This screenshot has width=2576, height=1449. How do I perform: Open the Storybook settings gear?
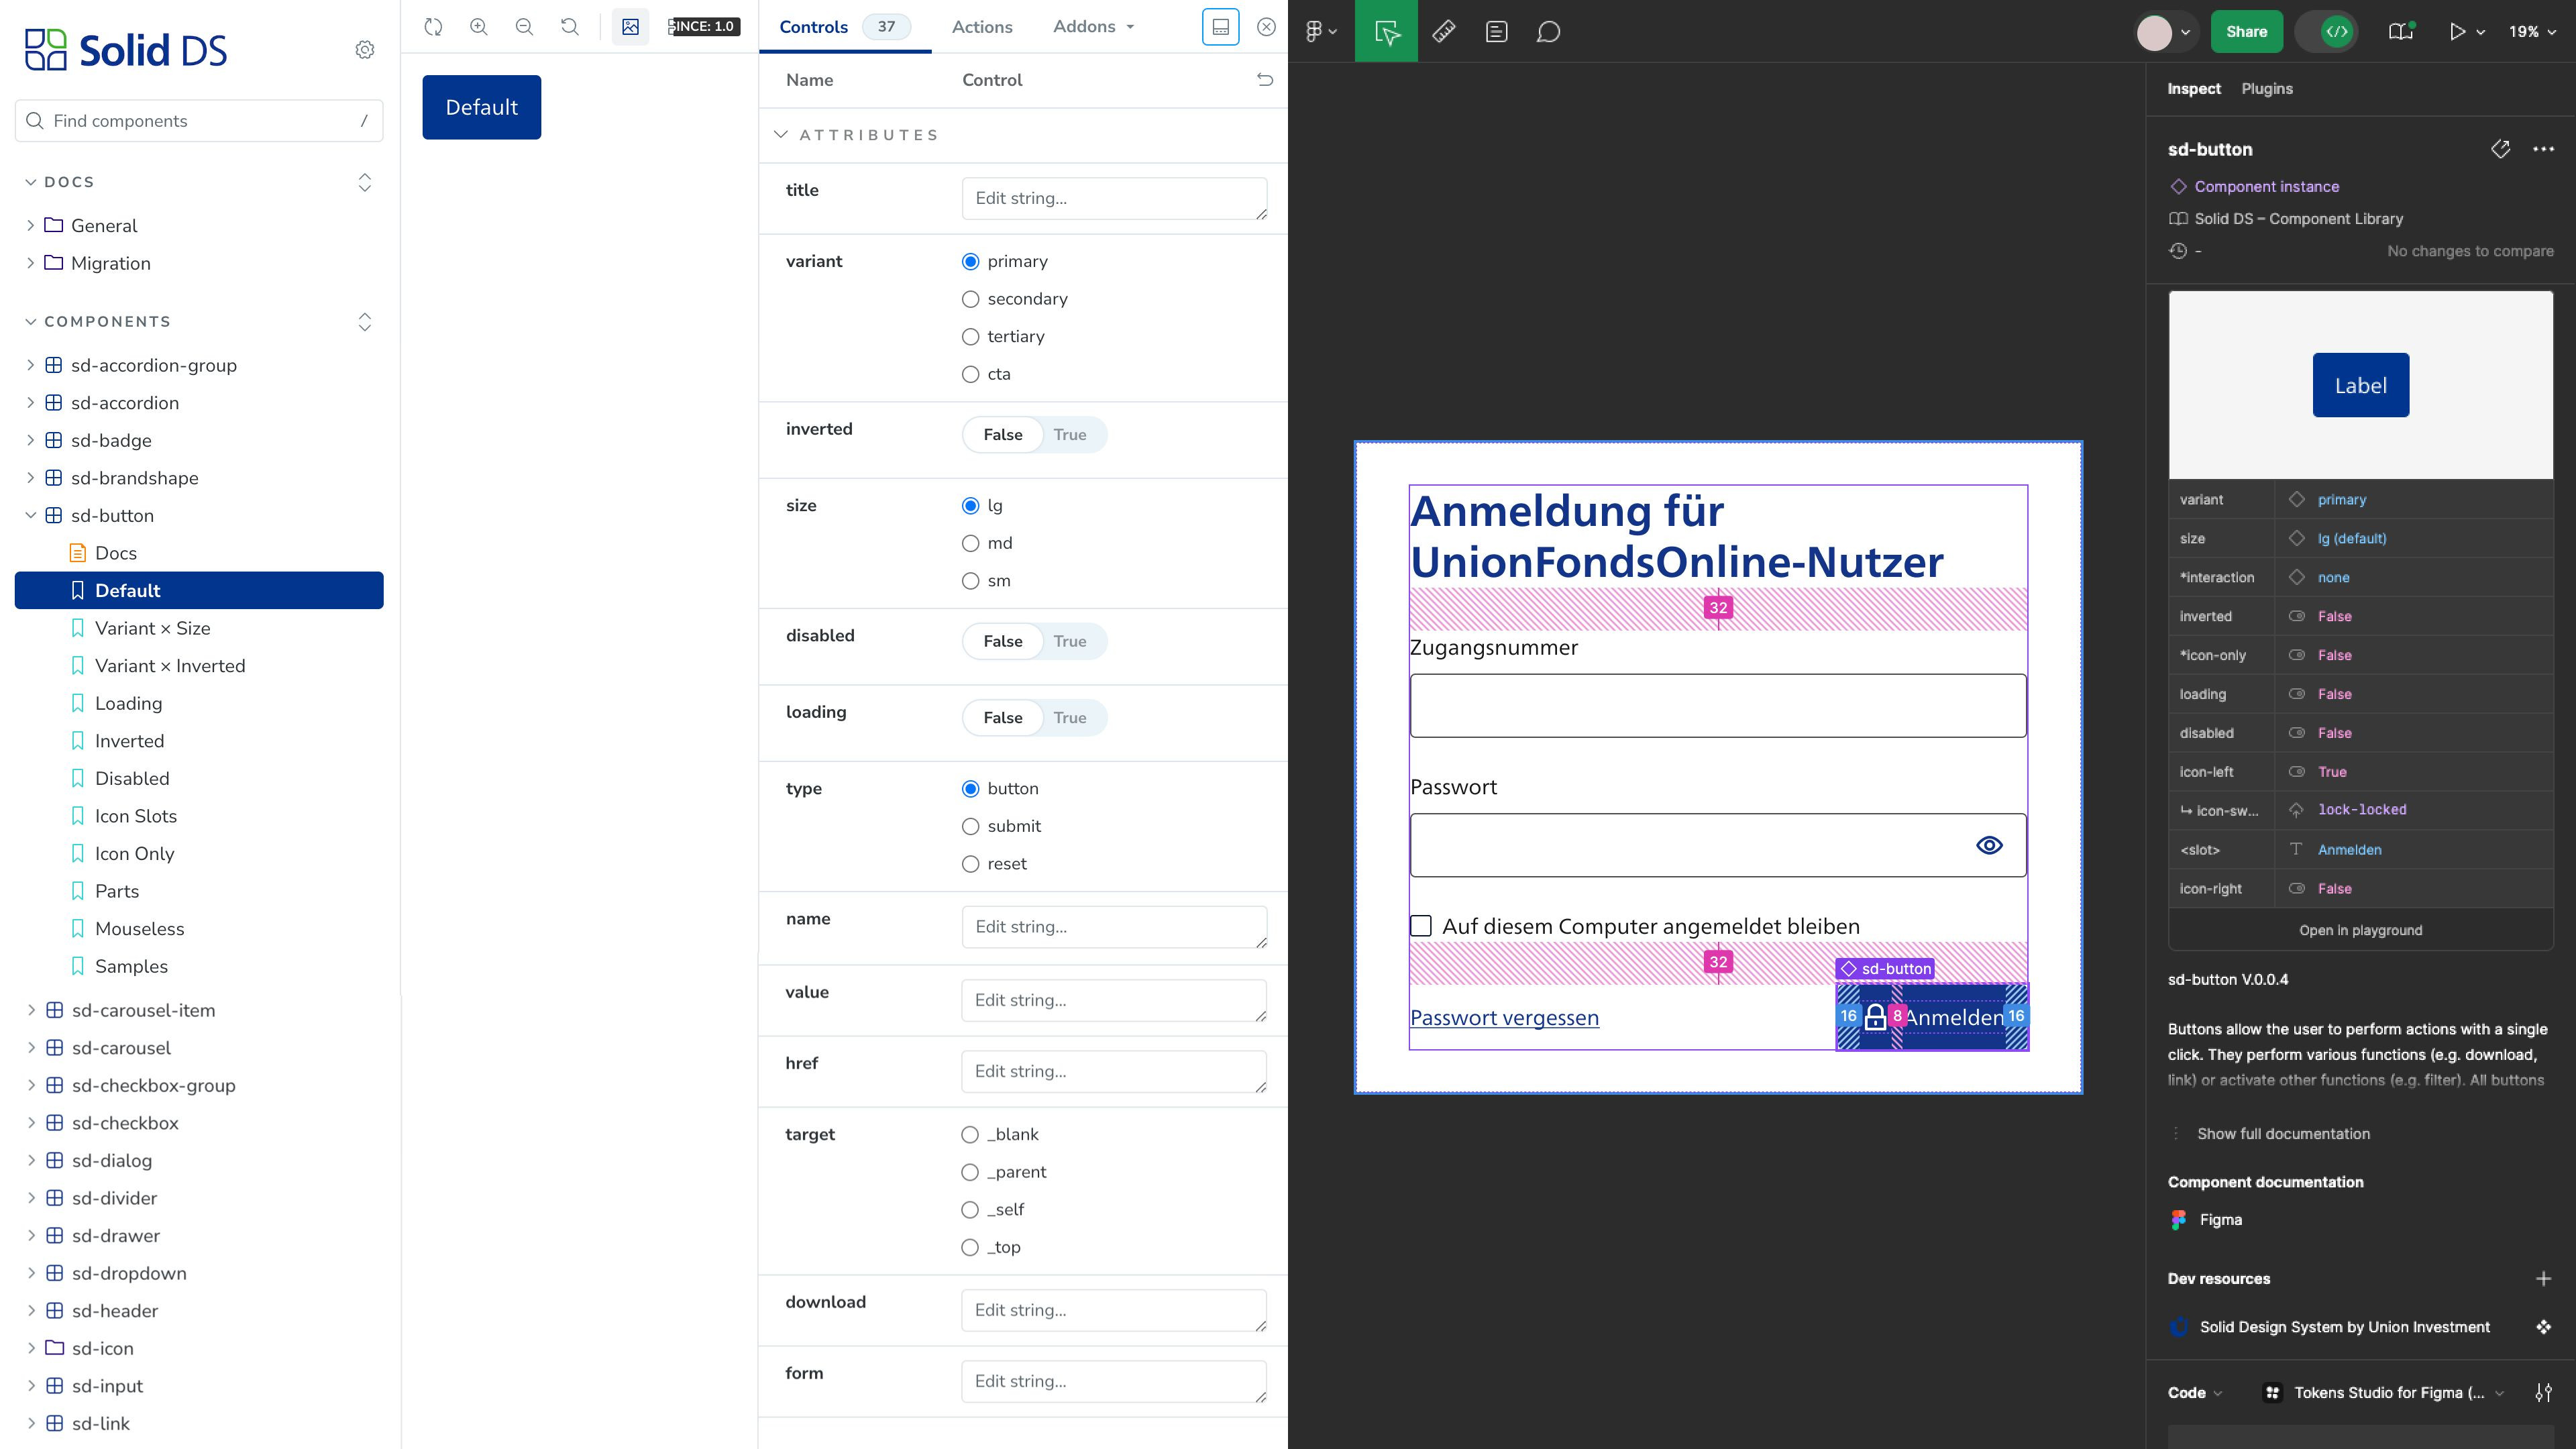coord(365,49)
